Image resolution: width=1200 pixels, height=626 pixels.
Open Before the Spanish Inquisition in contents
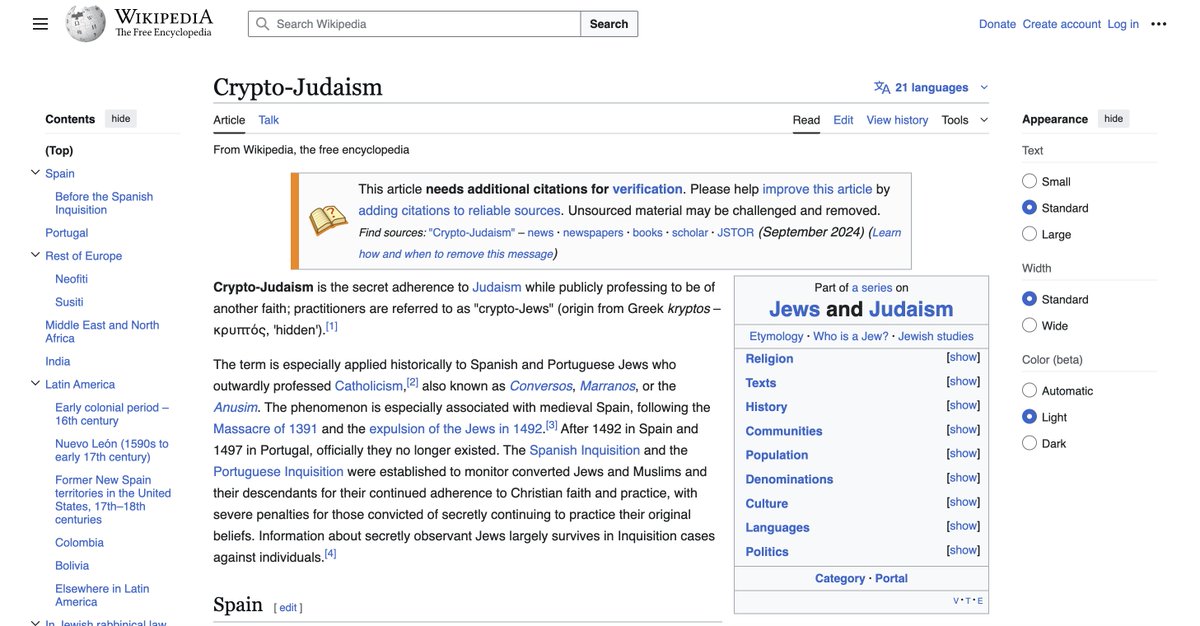tap(104, 203)
